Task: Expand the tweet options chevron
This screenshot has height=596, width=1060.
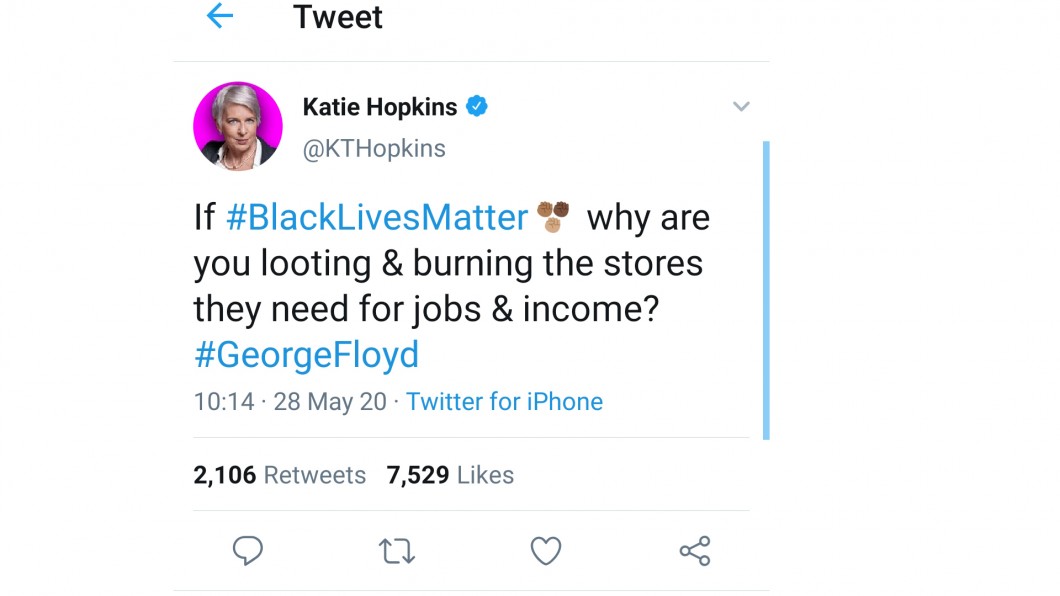Action: 741,107
